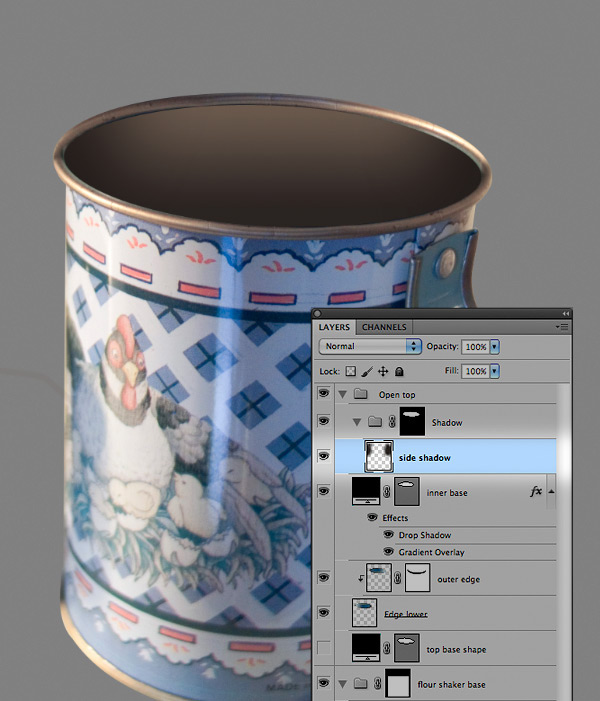Select the inner base layer name

447,493
